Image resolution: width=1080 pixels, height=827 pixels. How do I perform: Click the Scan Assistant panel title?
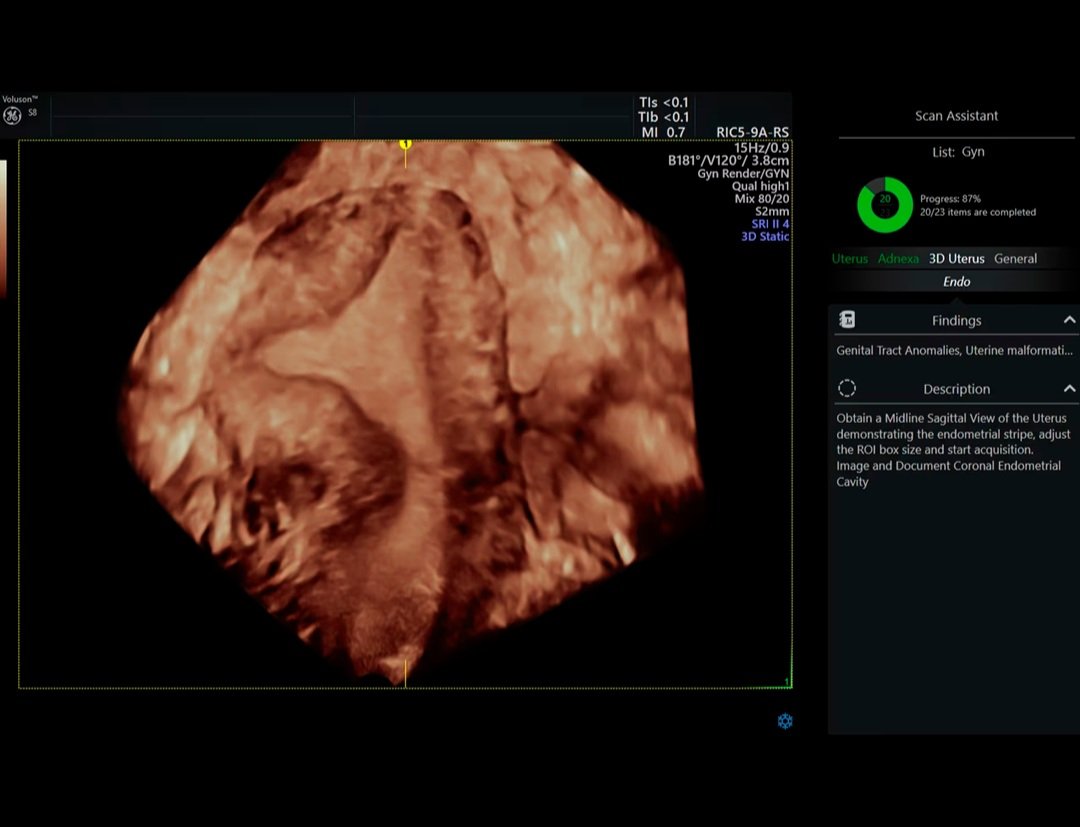pyautogui.click(x=956, y=116)
